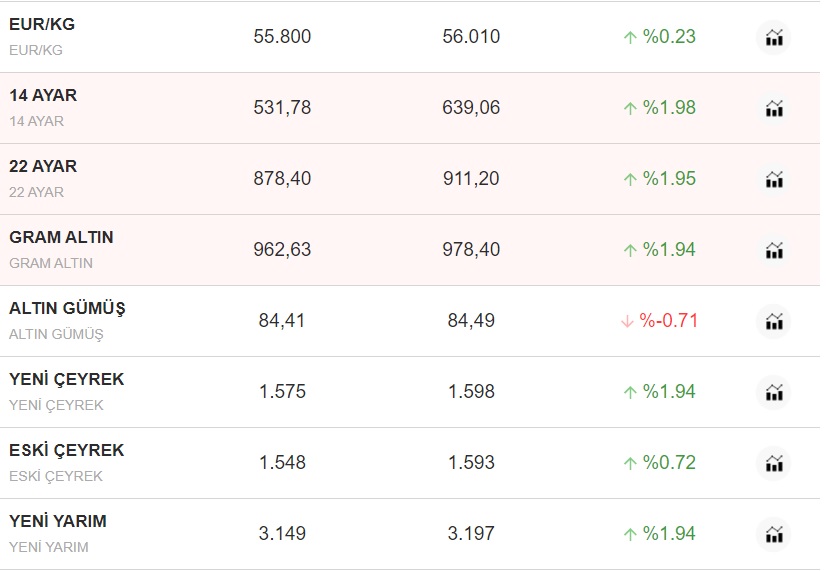Open the YENİ YARIM title link
This screenshot has height=571, width=826.
pos(58,521)
